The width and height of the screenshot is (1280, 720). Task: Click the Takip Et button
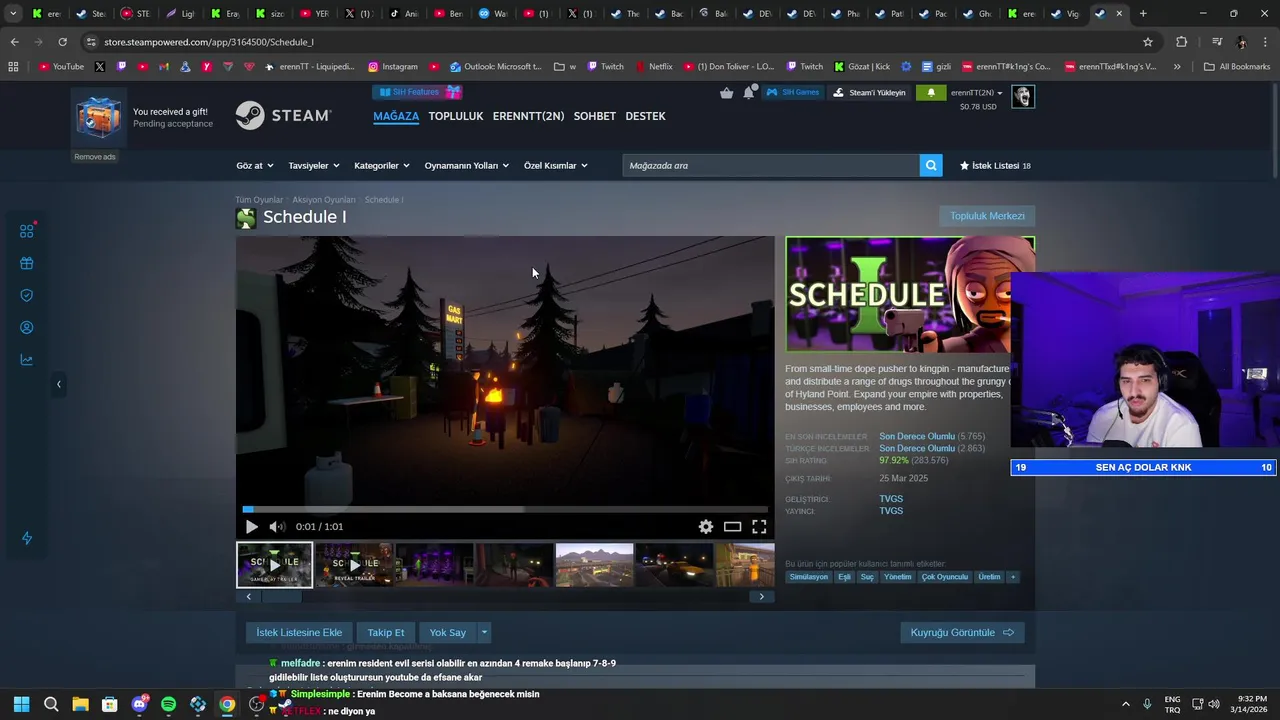[386, 632]
